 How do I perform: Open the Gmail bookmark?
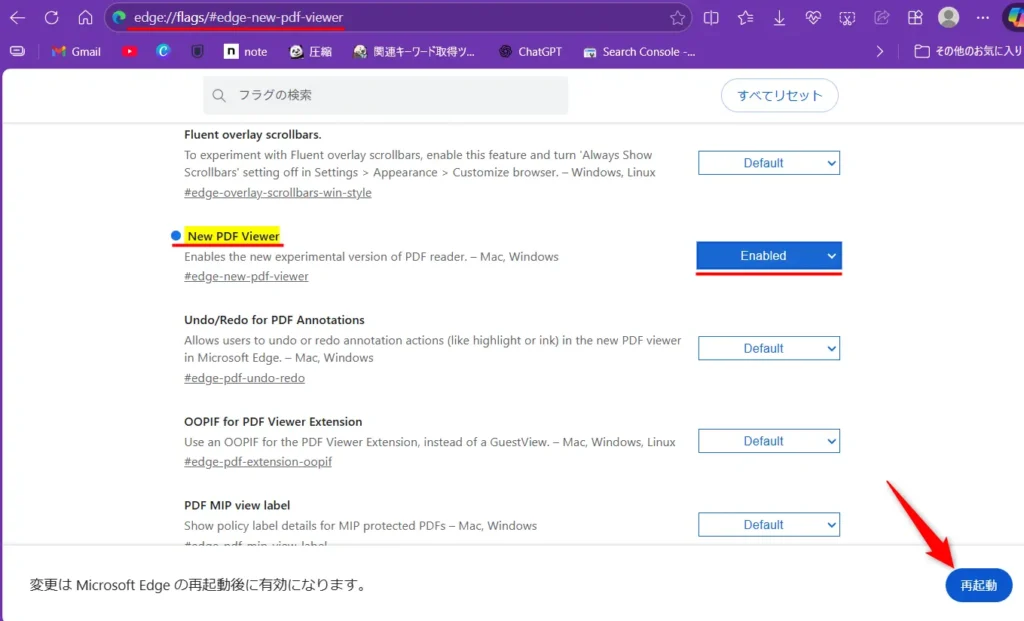point(76,51)
